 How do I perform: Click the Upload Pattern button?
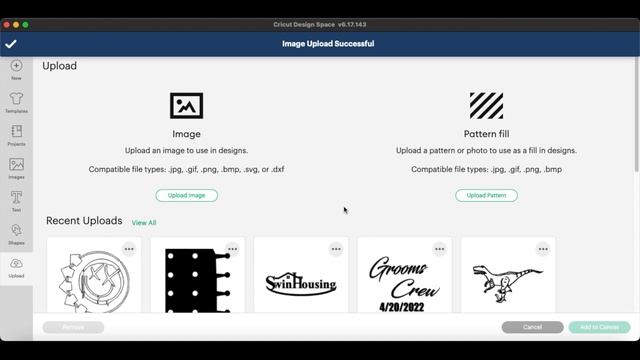click(487, 196)
